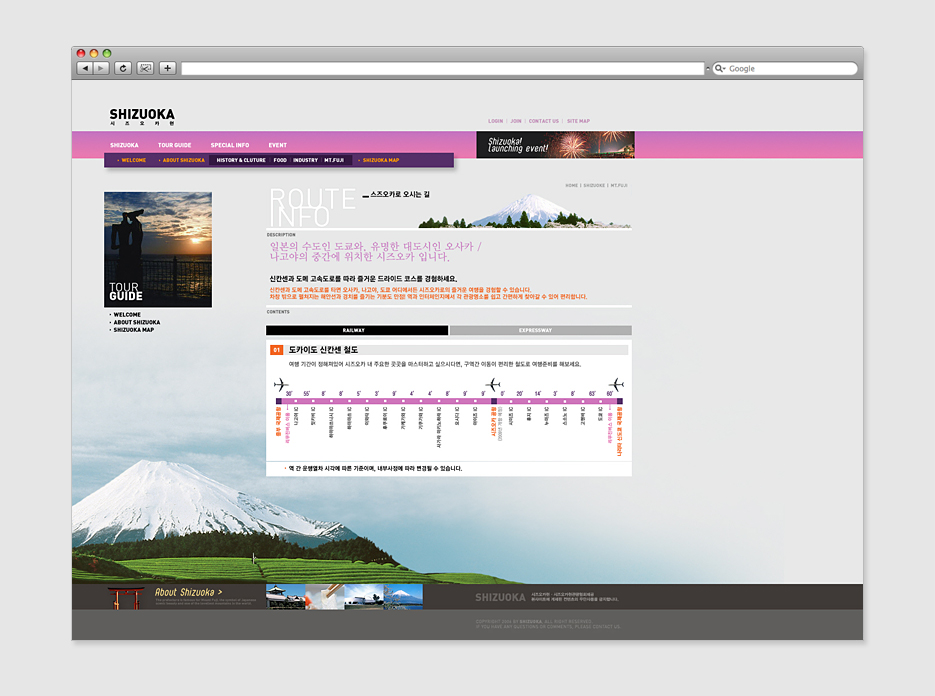Select ABOUT SHIZUOKA in the purple submenu bar
Screen dimensions: 935x696
click(x=183, y=160)
